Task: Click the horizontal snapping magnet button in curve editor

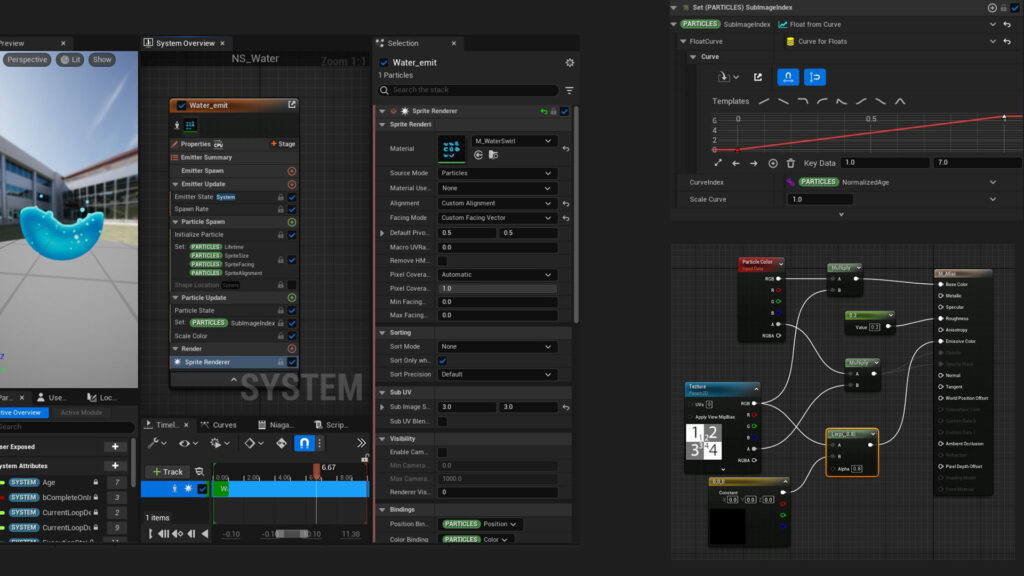Action: pyautogui.click(x=788, y=77)
